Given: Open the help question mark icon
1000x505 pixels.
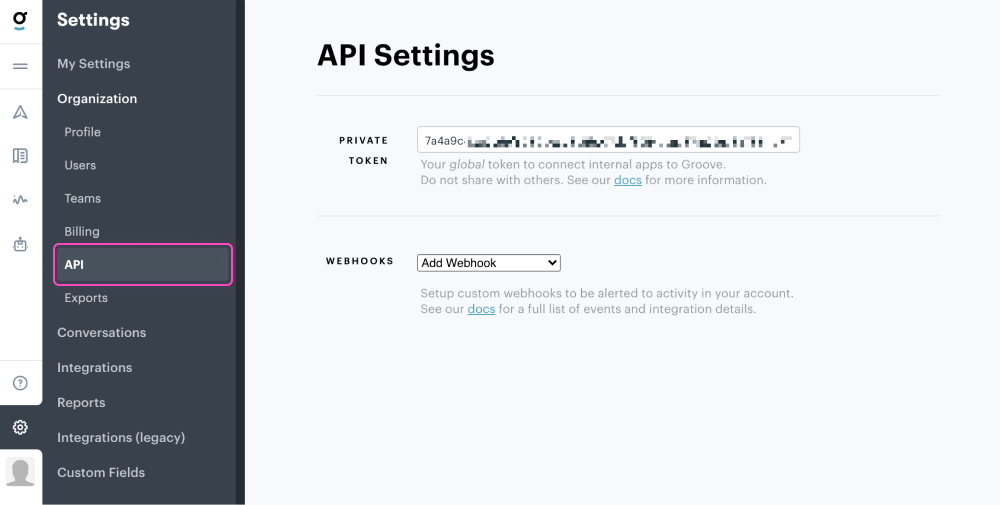Looking at the screenshot, I should pos(20,383).
